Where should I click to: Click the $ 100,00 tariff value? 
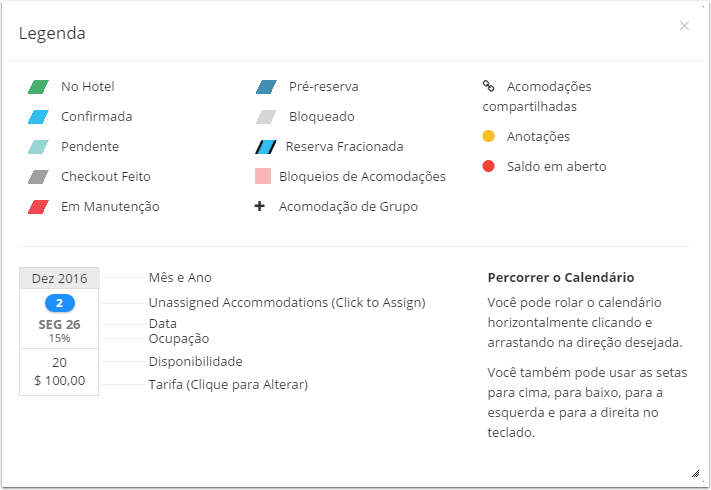click(59, 380)
